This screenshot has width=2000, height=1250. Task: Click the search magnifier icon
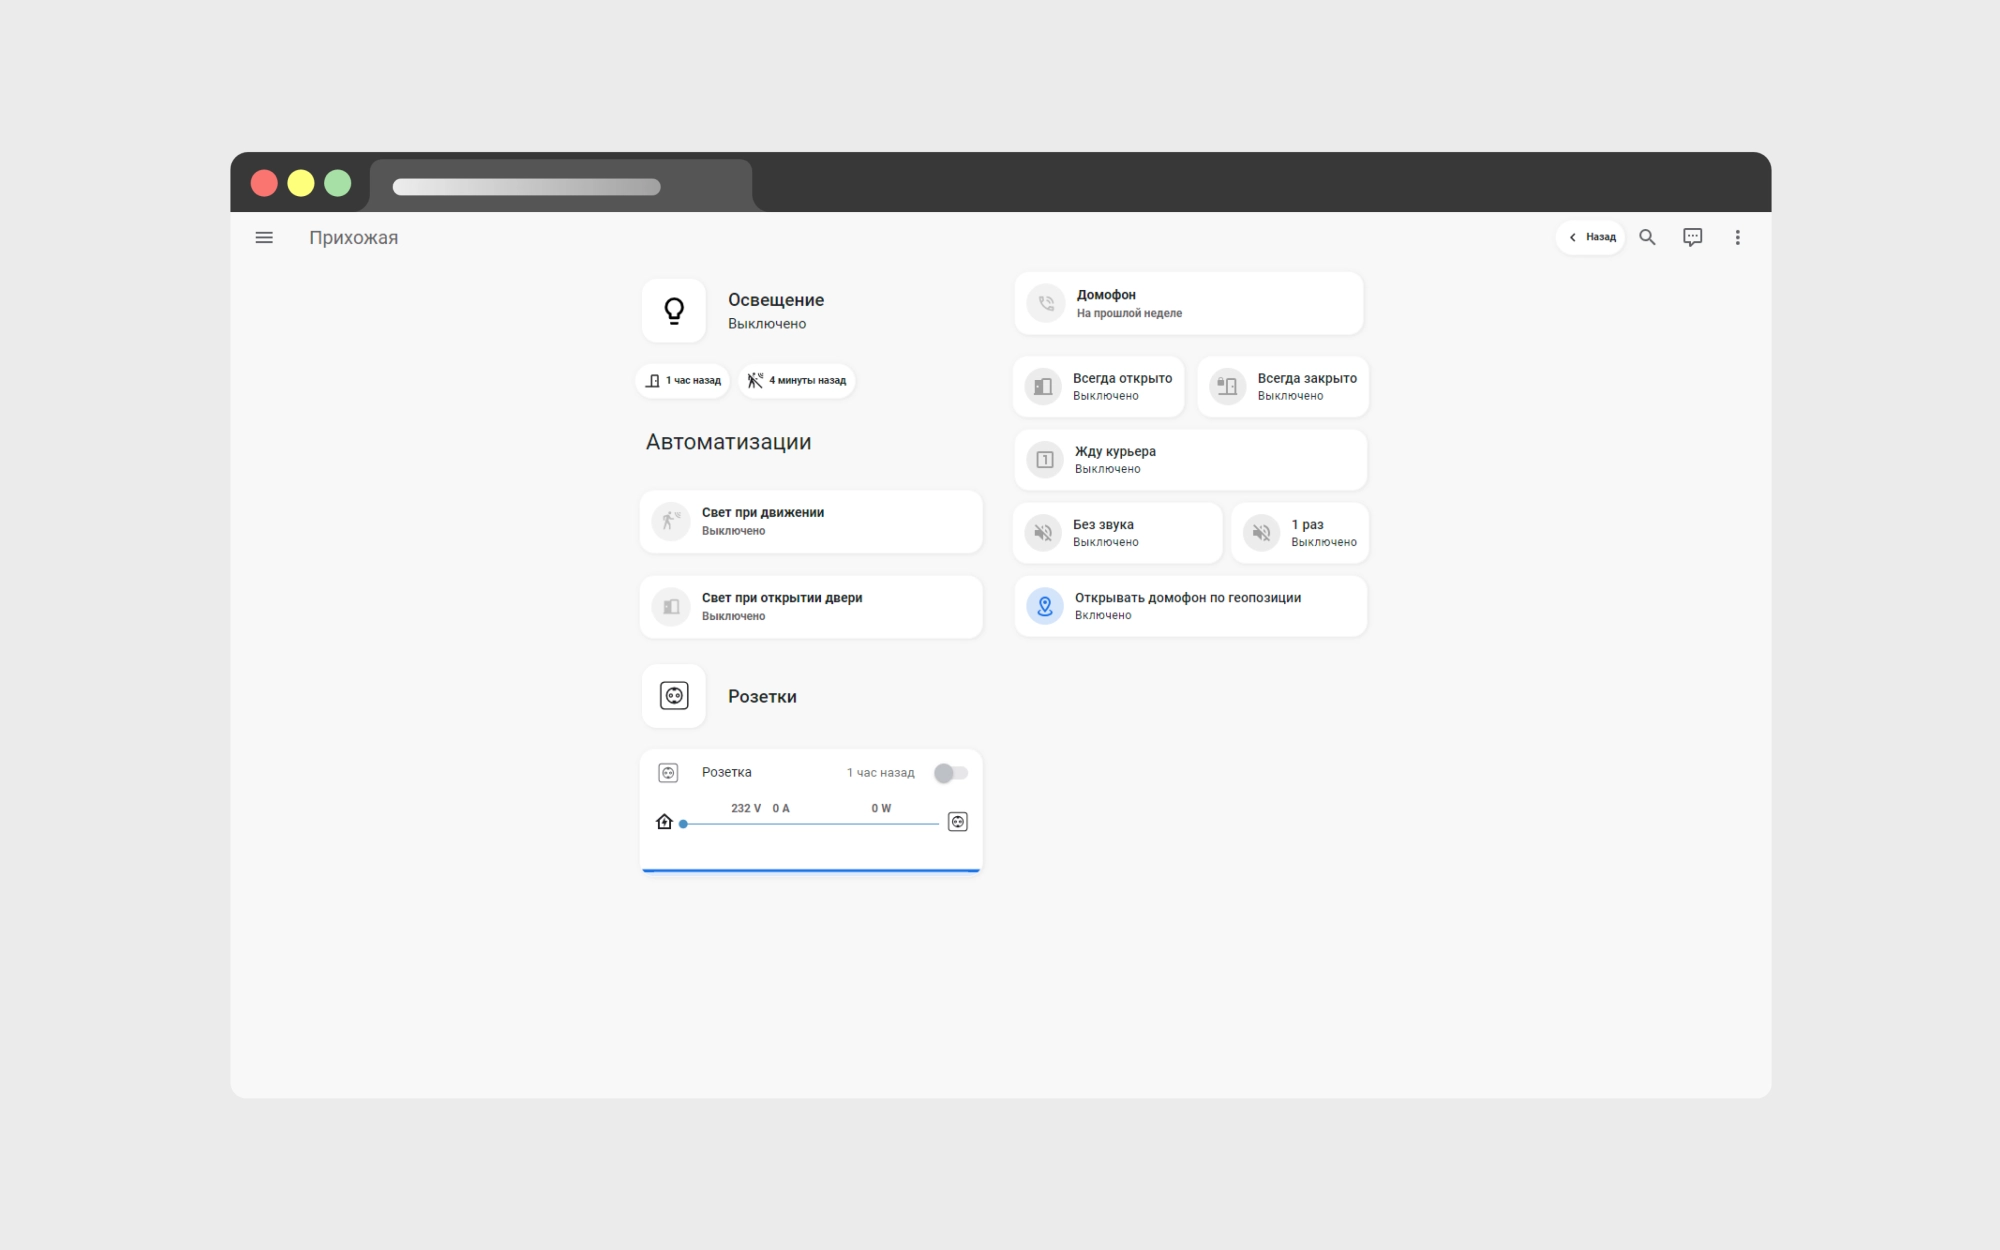1647,238
